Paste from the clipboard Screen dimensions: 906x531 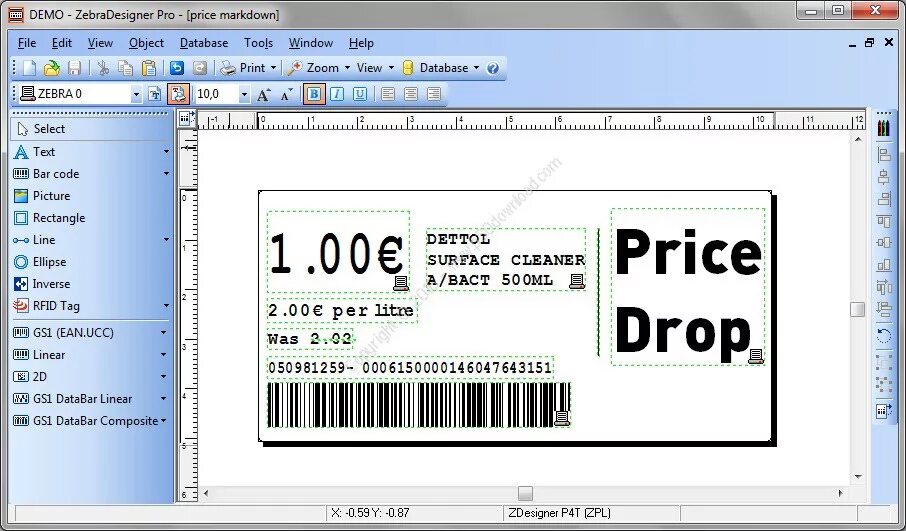click(x=148, y=68)
